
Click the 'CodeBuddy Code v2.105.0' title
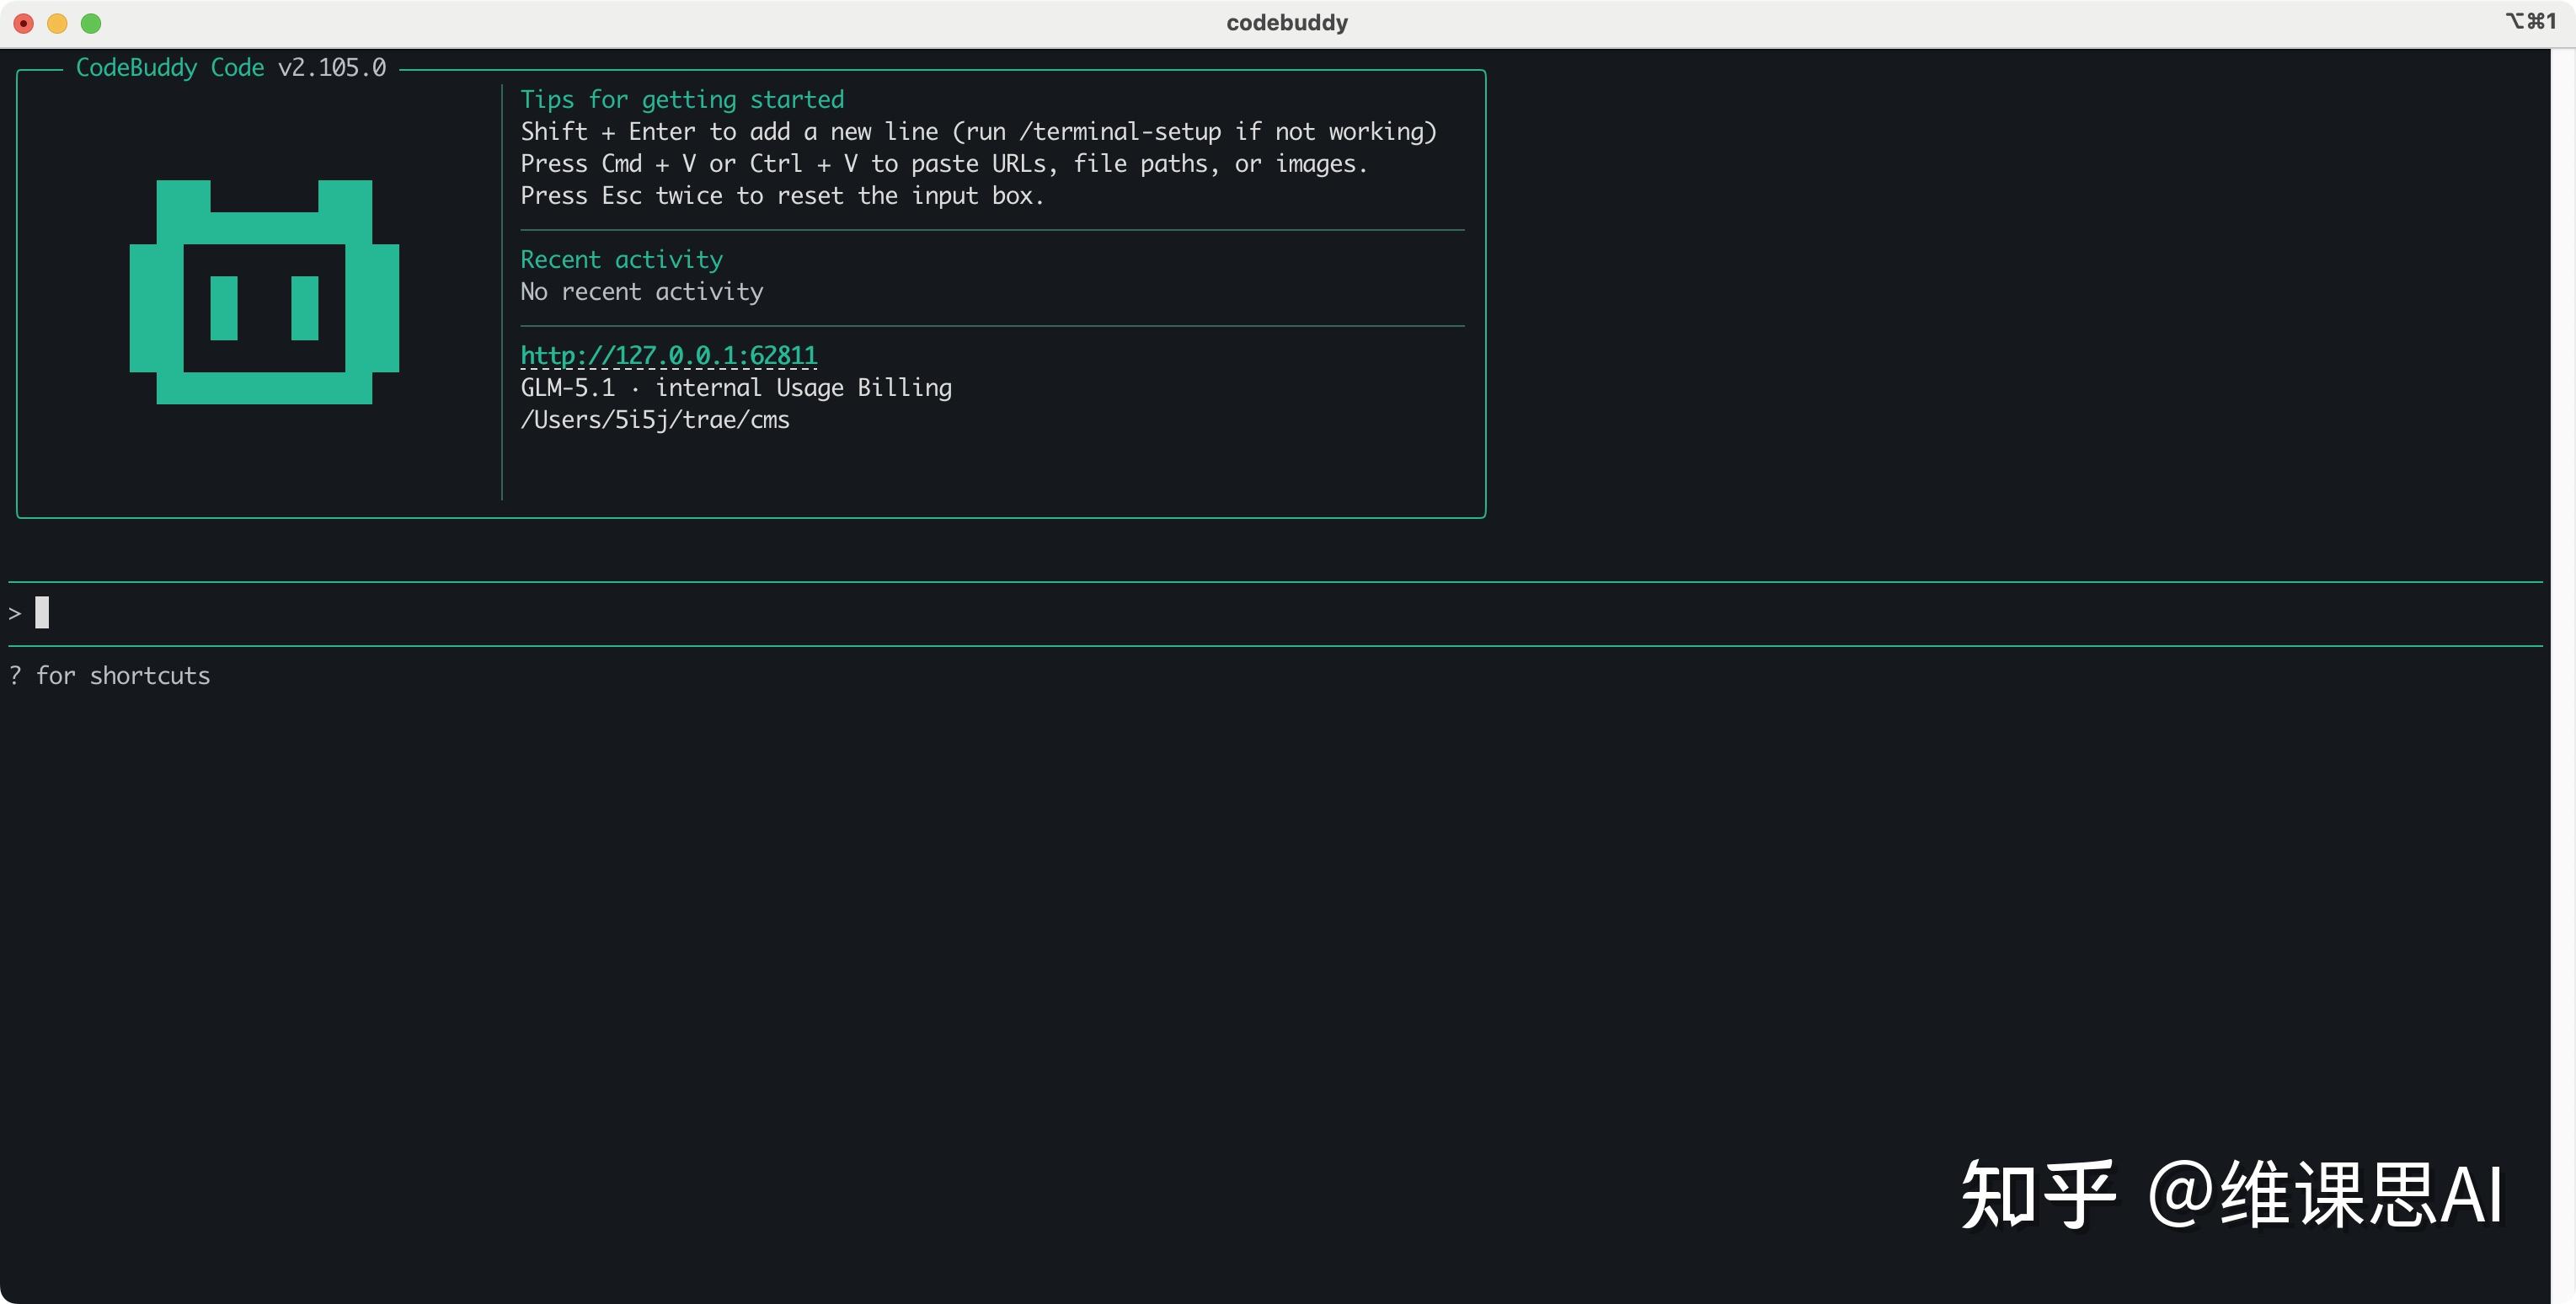pyautogui.click(x=231, y=68)
